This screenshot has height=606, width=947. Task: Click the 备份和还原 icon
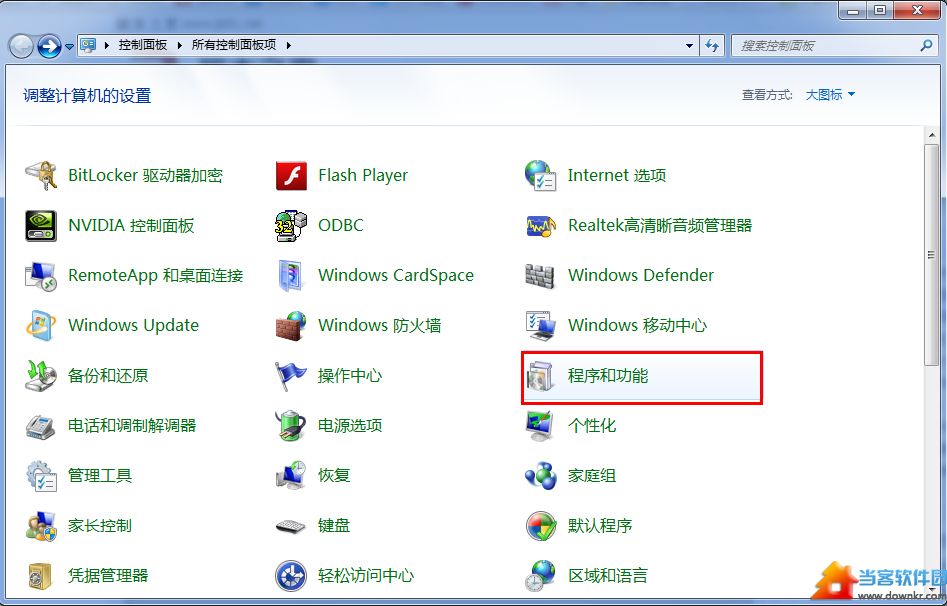40,376
